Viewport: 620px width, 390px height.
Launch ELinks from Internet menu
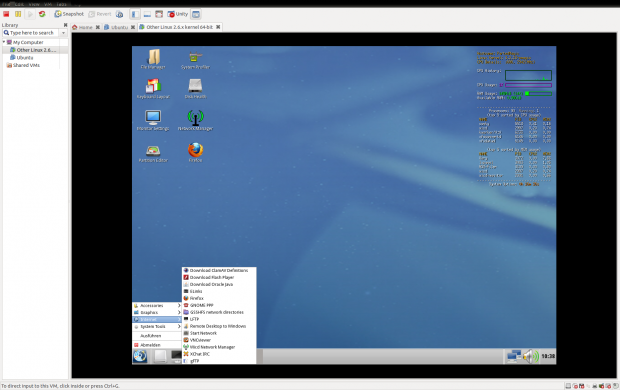(219, 292)
